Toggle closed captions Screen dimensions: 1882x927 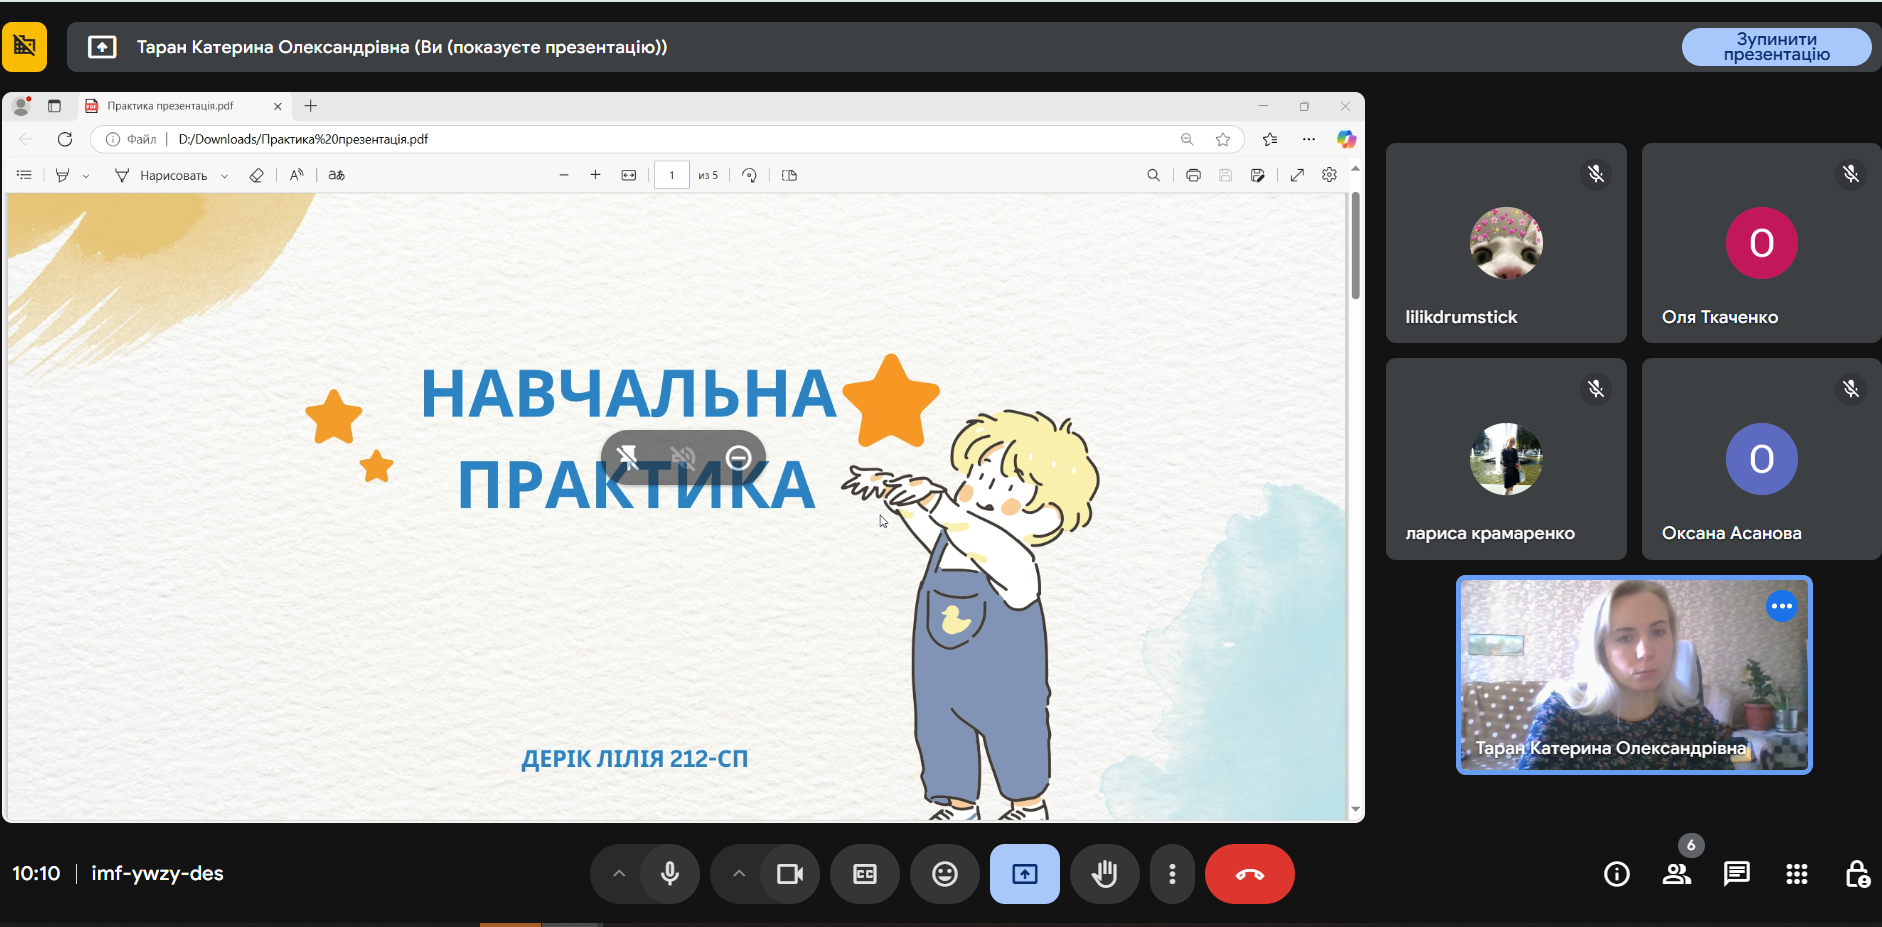click(x=864, y=874)
